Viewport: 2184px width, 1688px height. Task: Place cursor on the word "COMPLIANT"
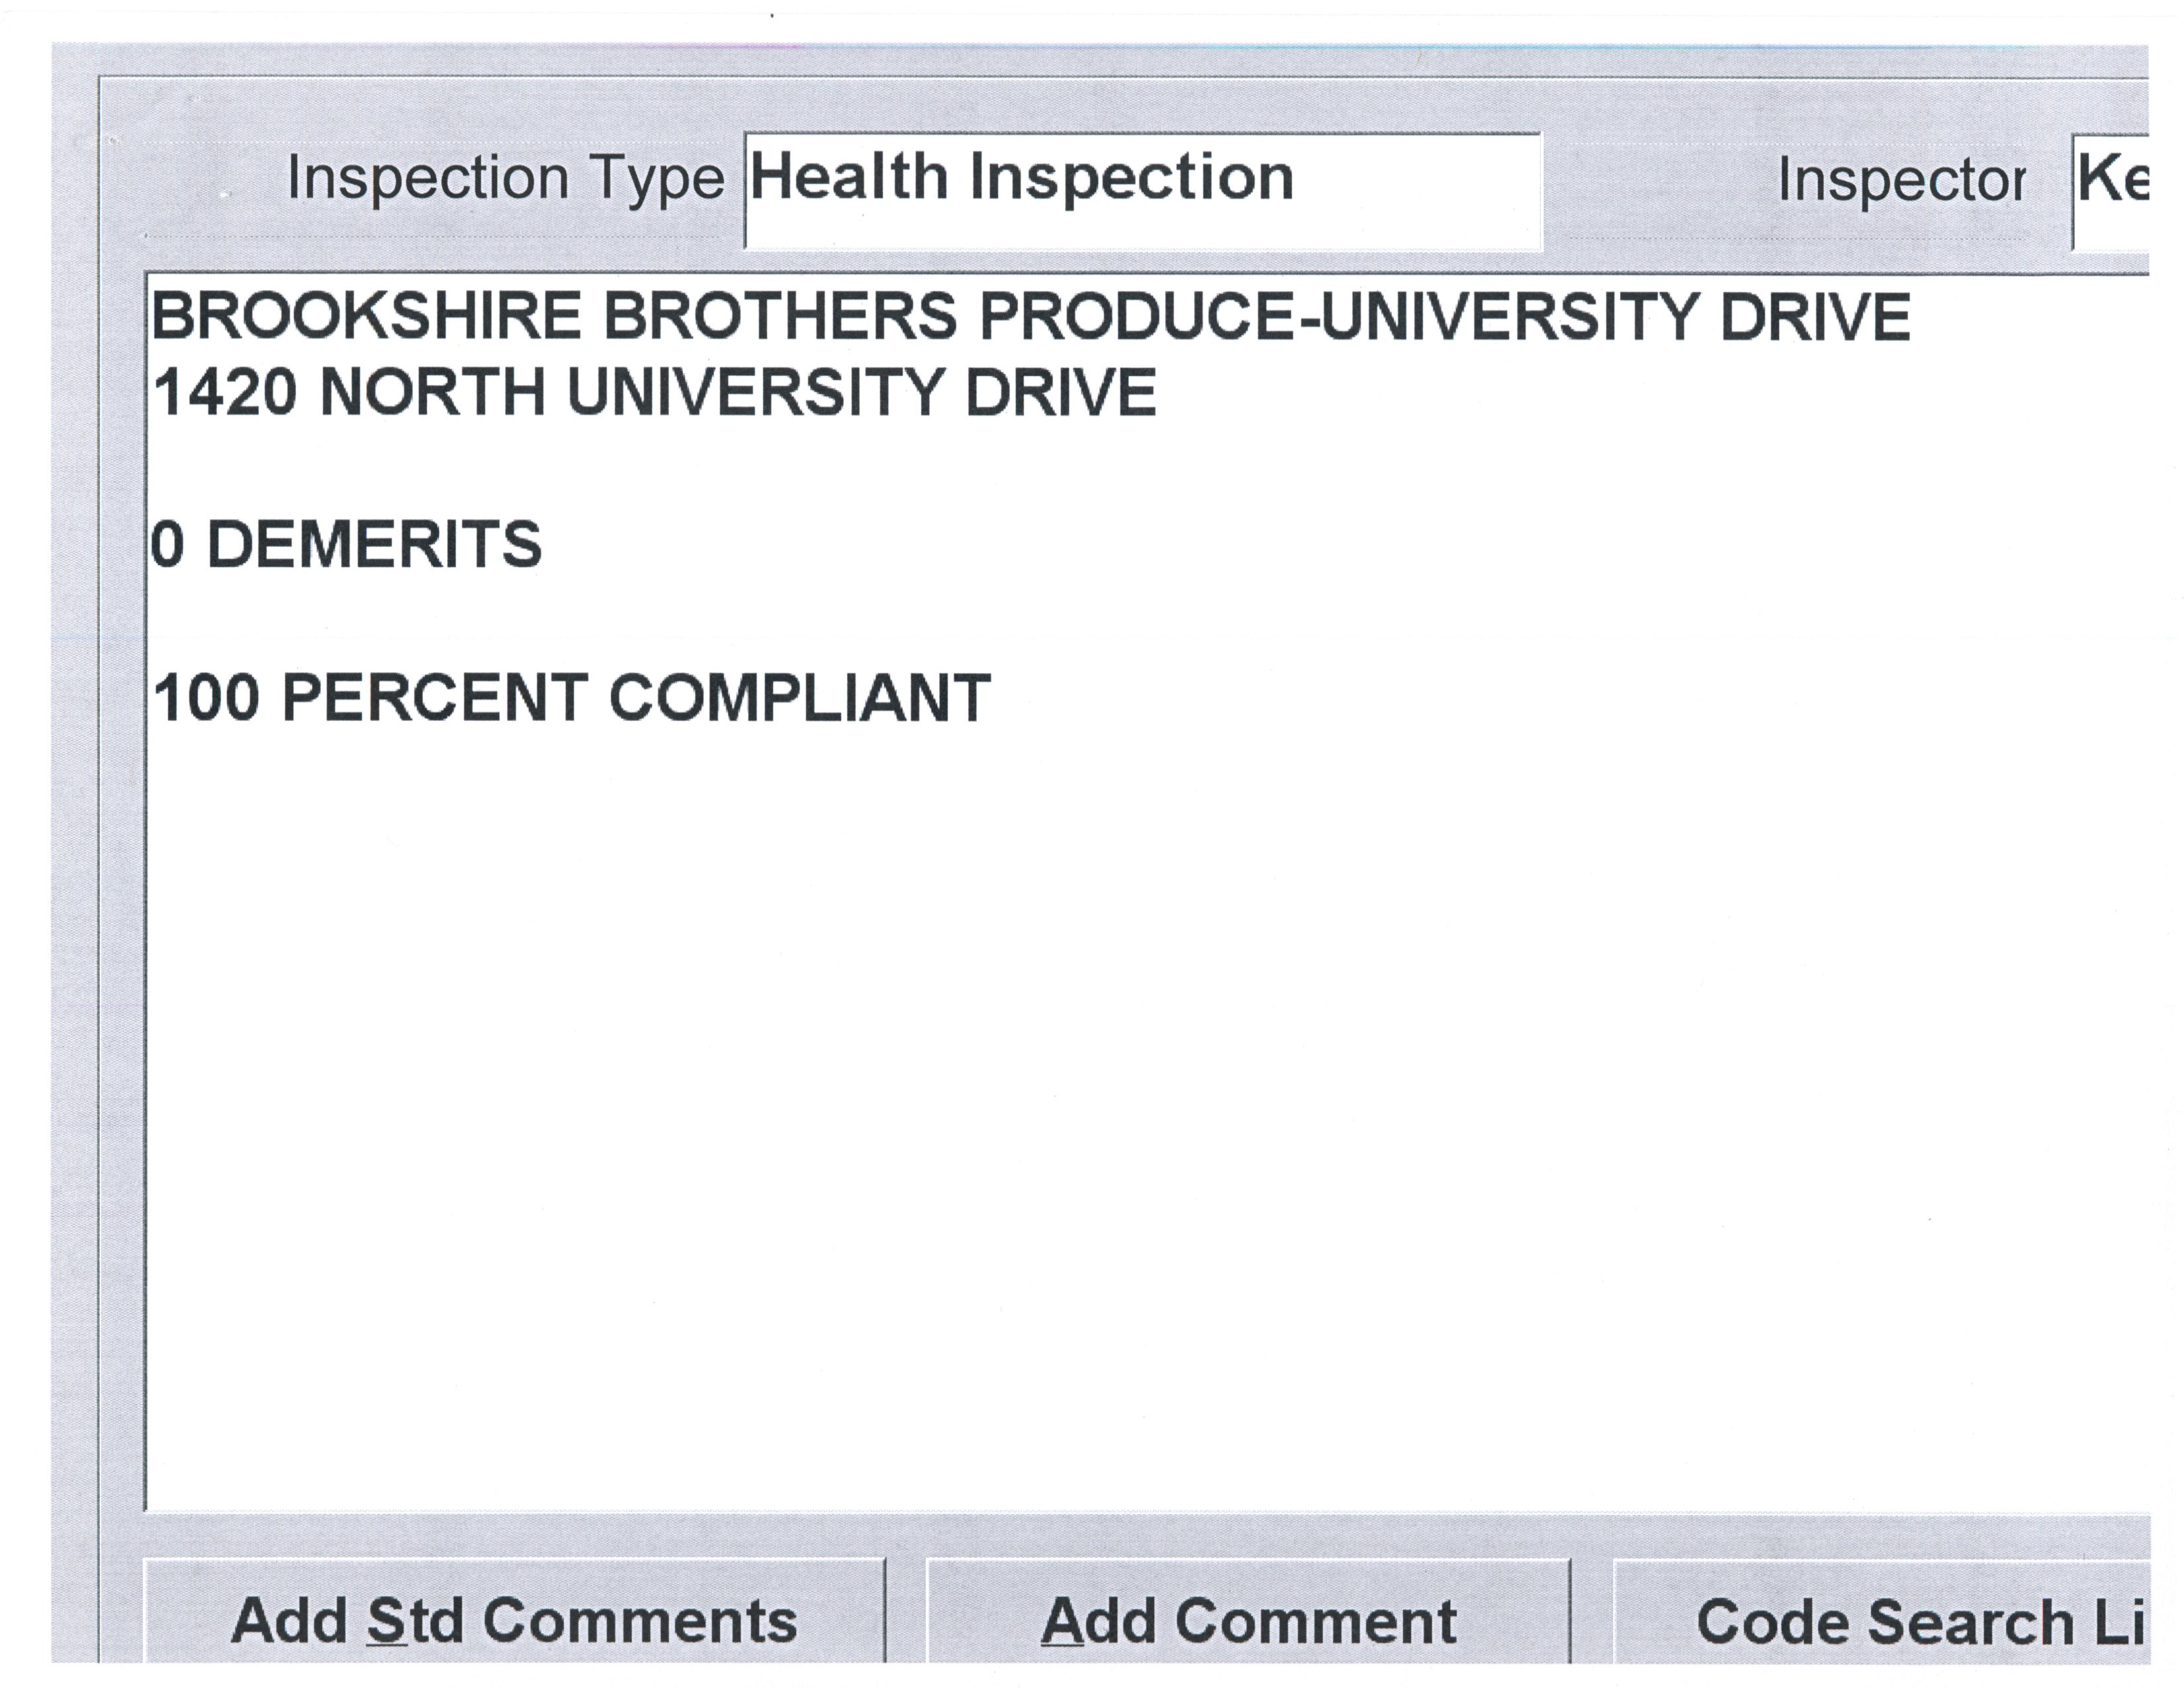pos(800,698)
